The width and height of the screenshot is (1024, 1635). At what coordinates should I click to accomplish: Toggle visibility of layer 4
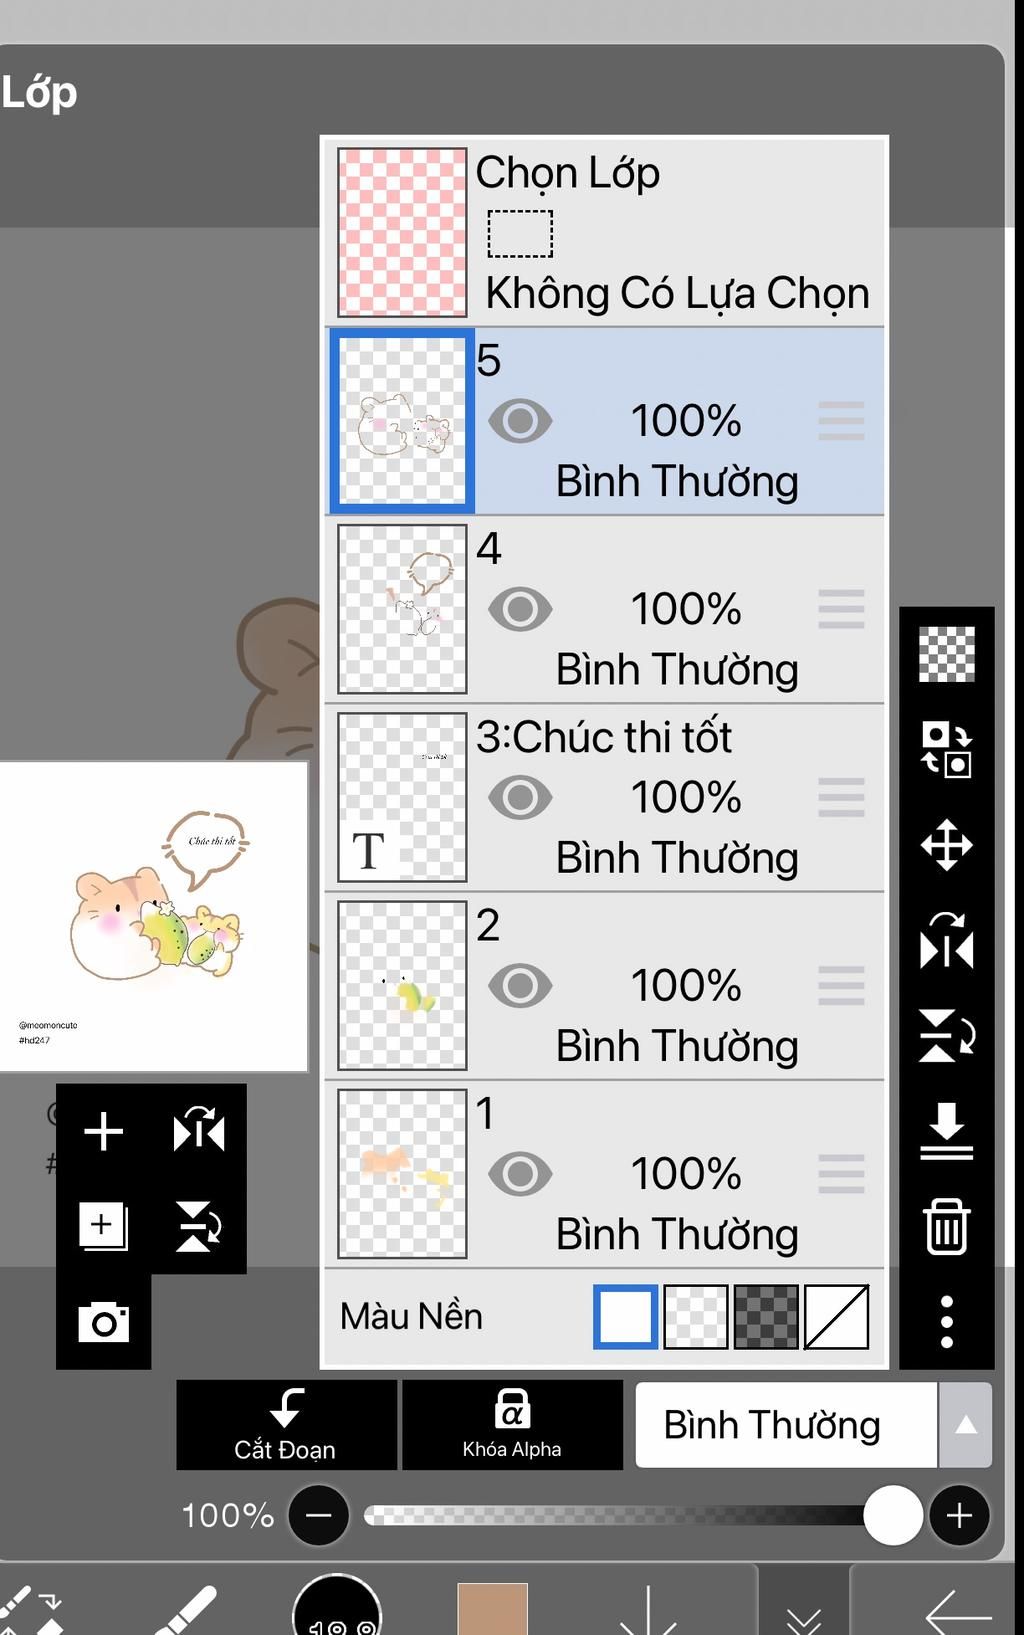pyautogui.click(x=520, y=609)
